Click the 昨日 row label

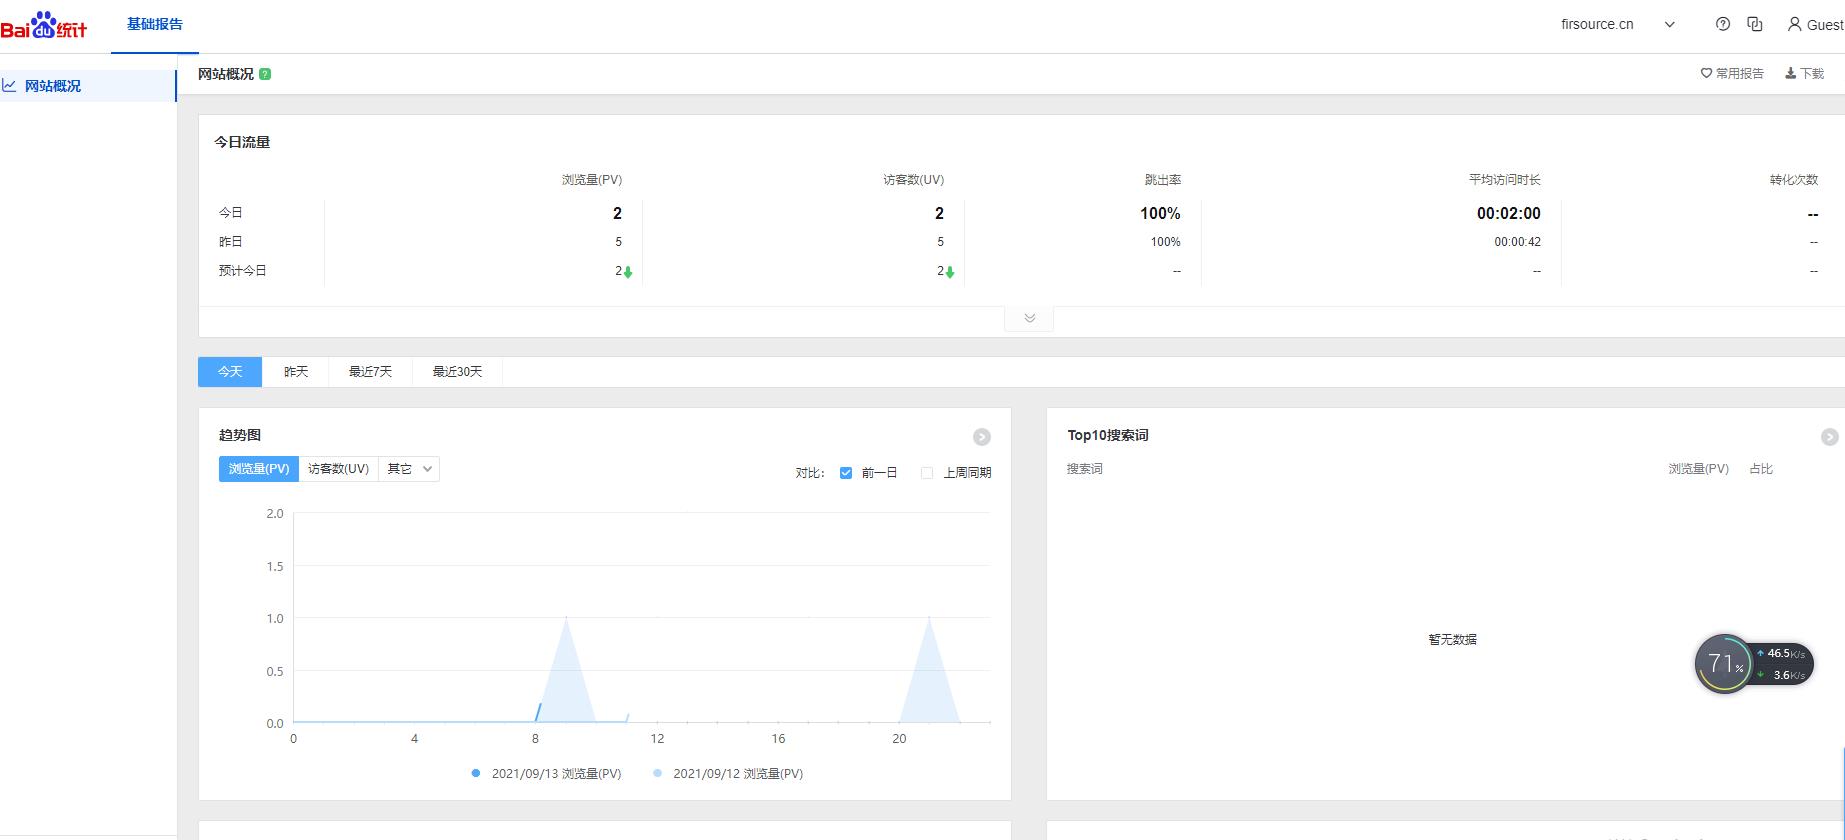point(231,242)
